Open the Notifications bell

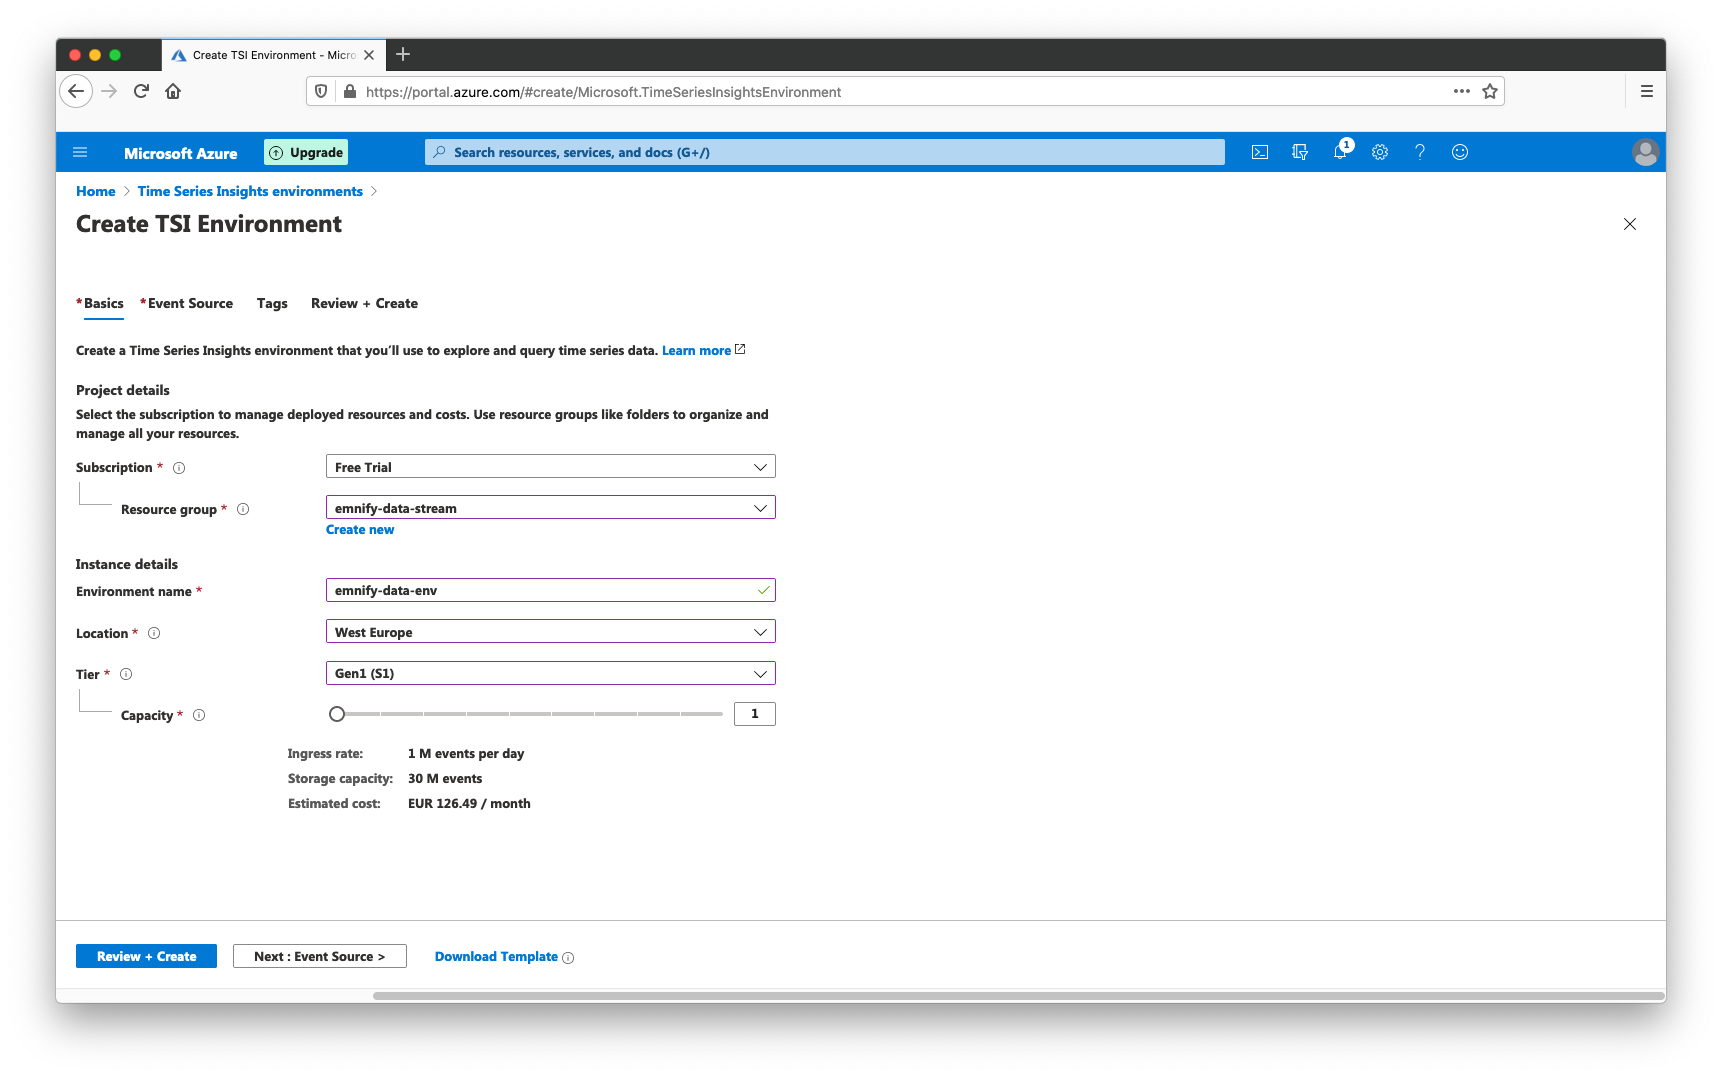(x=1340, y=152)
